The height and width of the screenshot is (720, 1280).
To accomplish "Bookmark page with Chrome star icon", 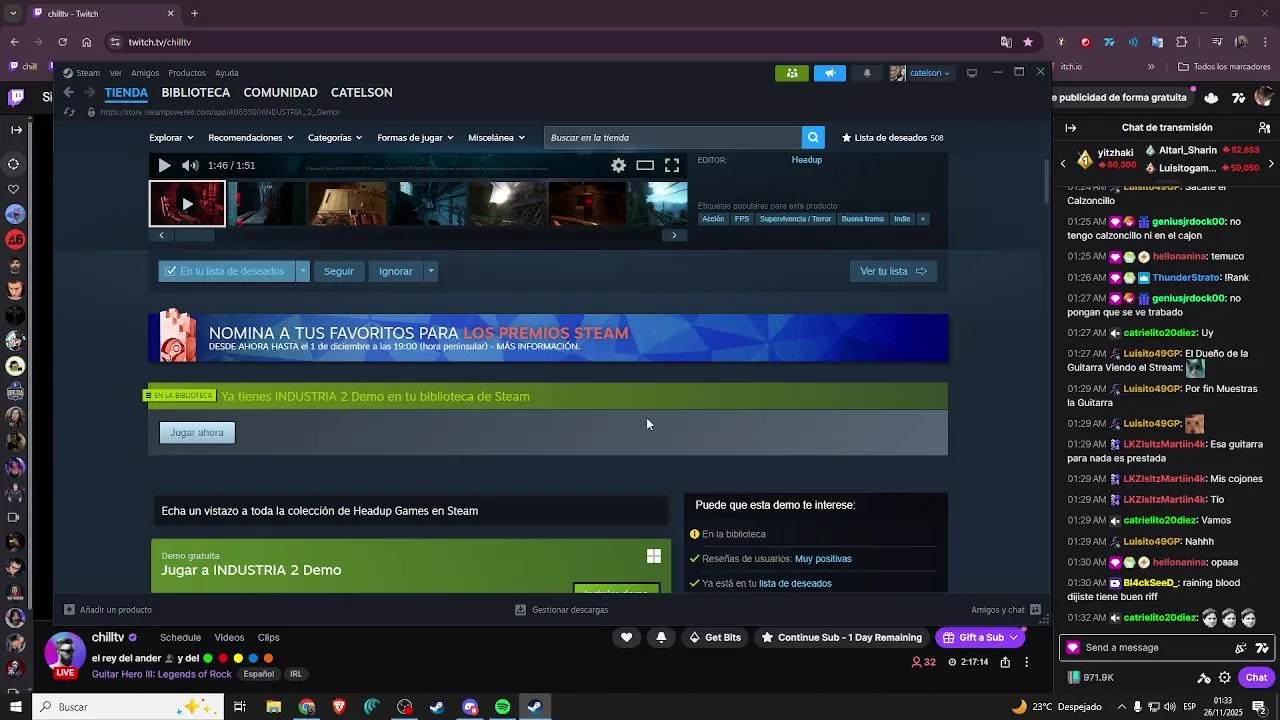I will 1028,42.
